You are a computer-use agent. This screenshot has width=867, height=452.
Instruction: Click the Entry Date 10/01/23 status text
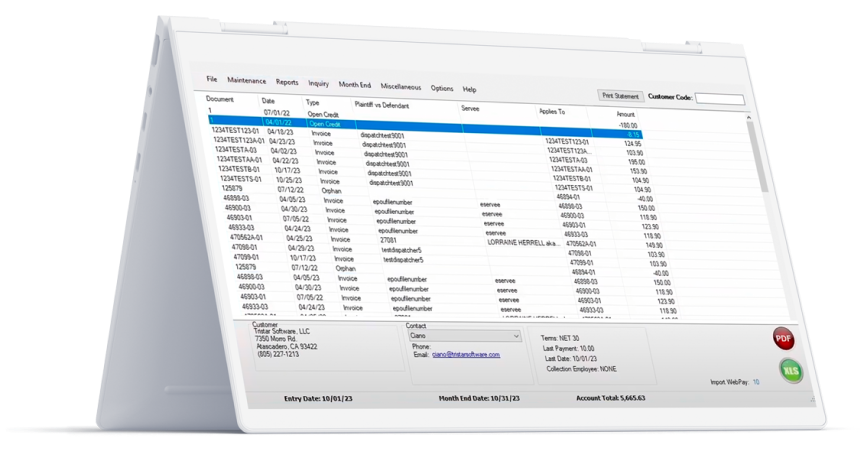point(318,398)
